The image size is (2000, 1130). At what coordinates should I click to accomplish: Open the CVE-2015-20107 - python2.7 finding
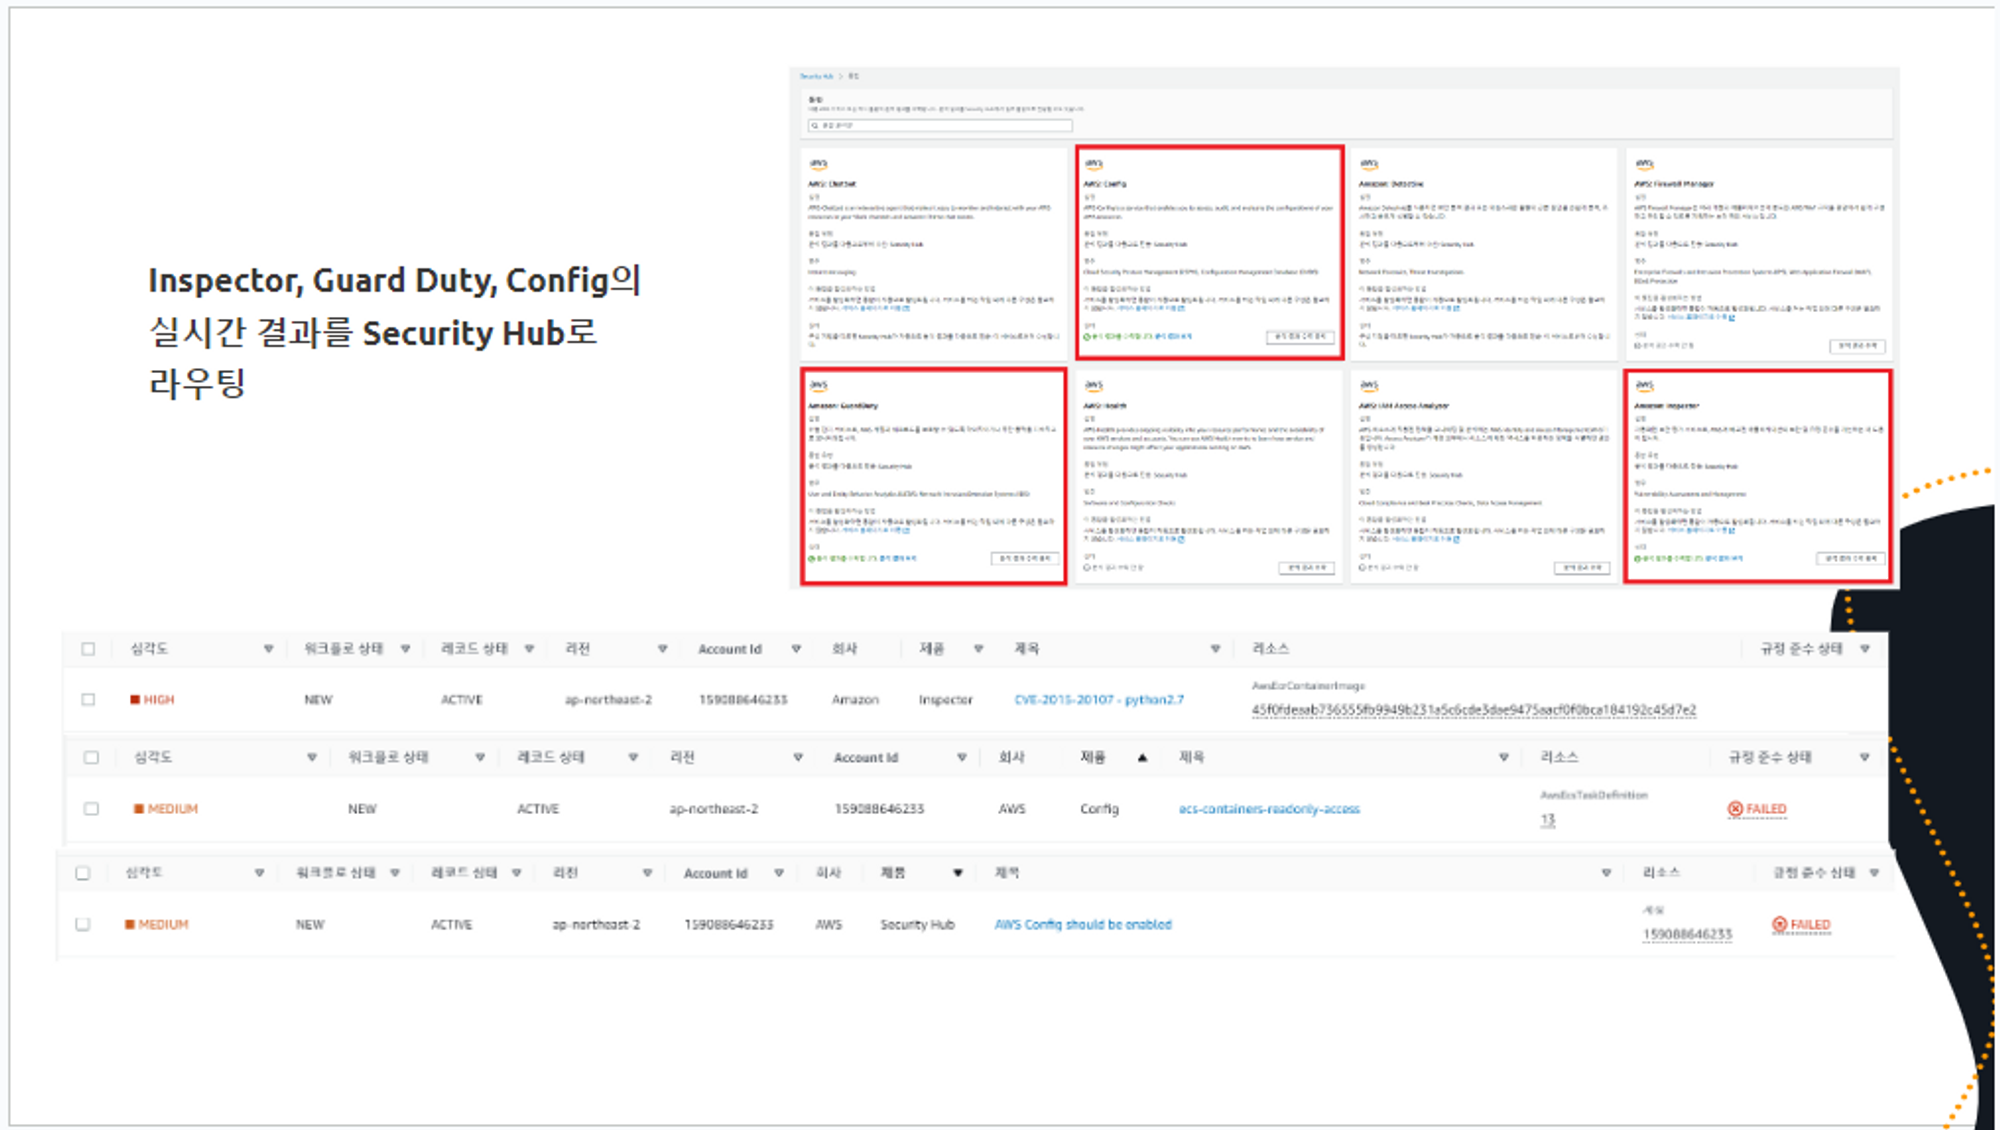1098,700
